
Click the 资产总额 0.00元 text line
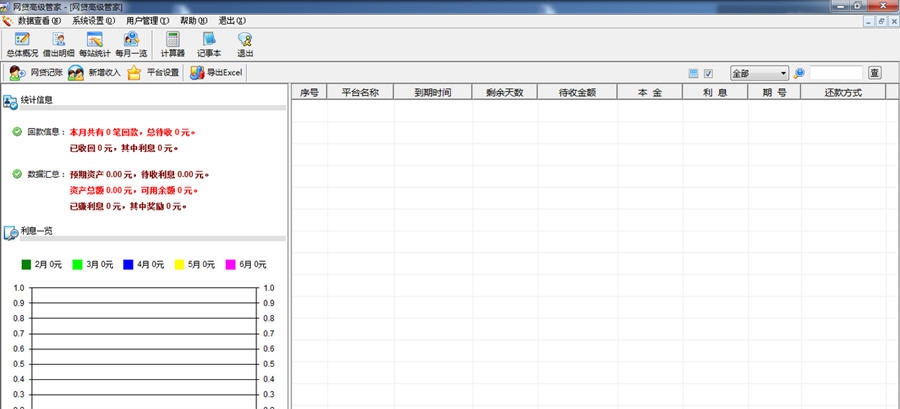click(x=134, y=190)
